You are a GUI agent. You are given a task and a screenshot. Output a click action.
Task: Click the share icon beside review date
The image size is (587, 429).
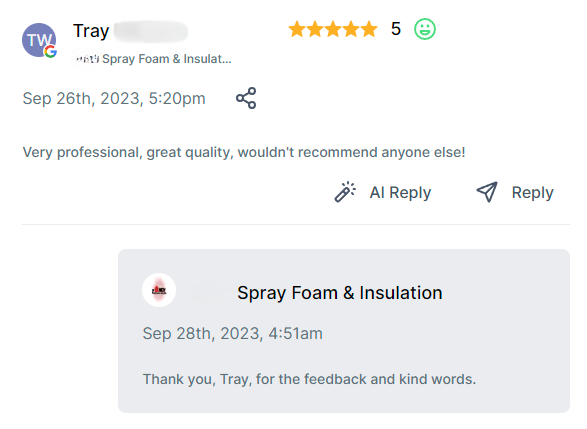(246, 98)
